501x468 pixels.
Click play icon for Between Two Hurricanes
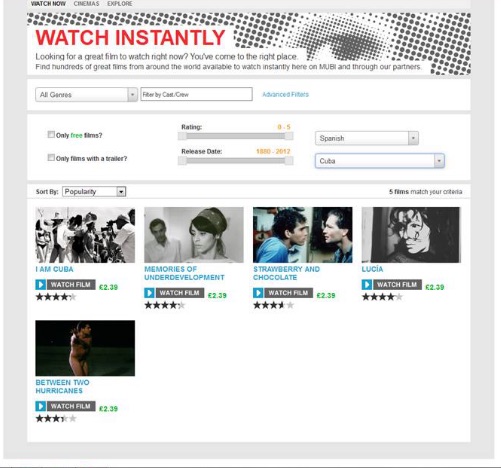[x=41, y=406]
